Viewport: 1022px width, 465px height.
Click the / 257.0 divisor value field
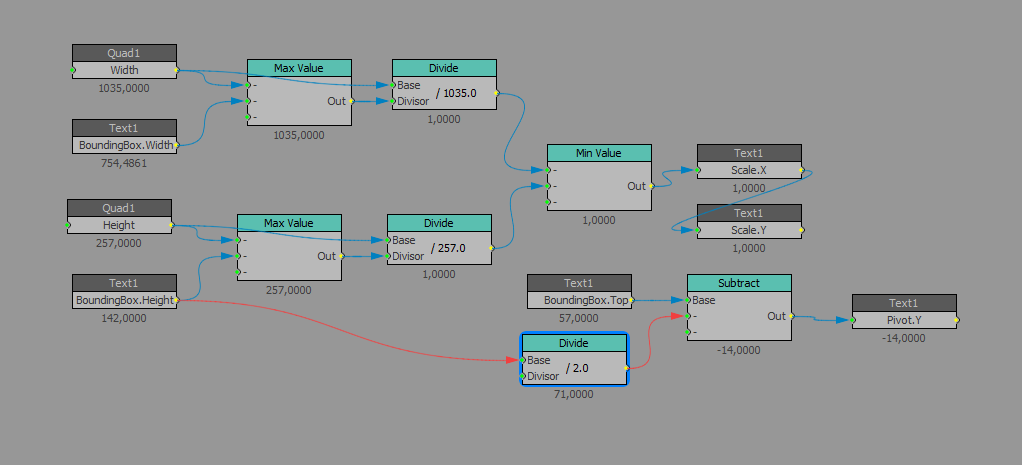pos(448,248)
